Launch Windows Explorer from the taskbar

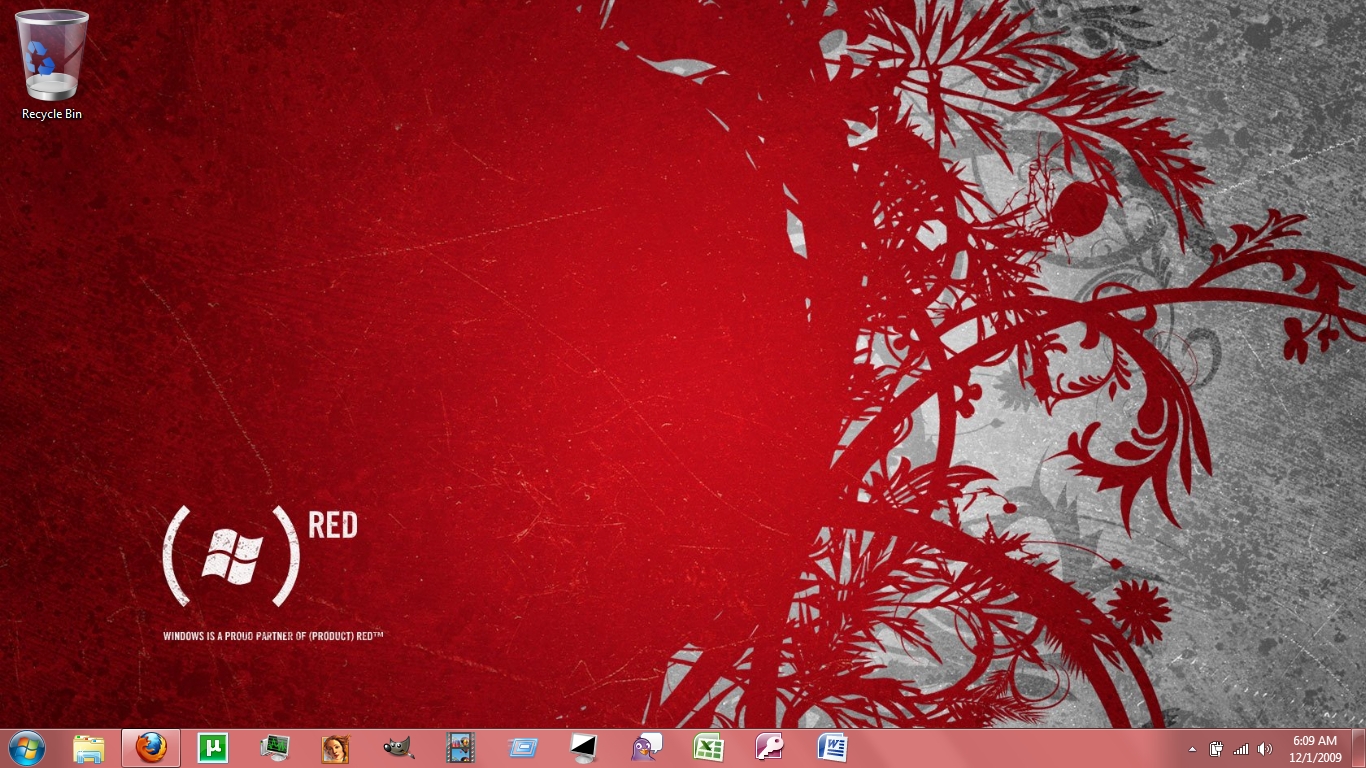[89, 748]
